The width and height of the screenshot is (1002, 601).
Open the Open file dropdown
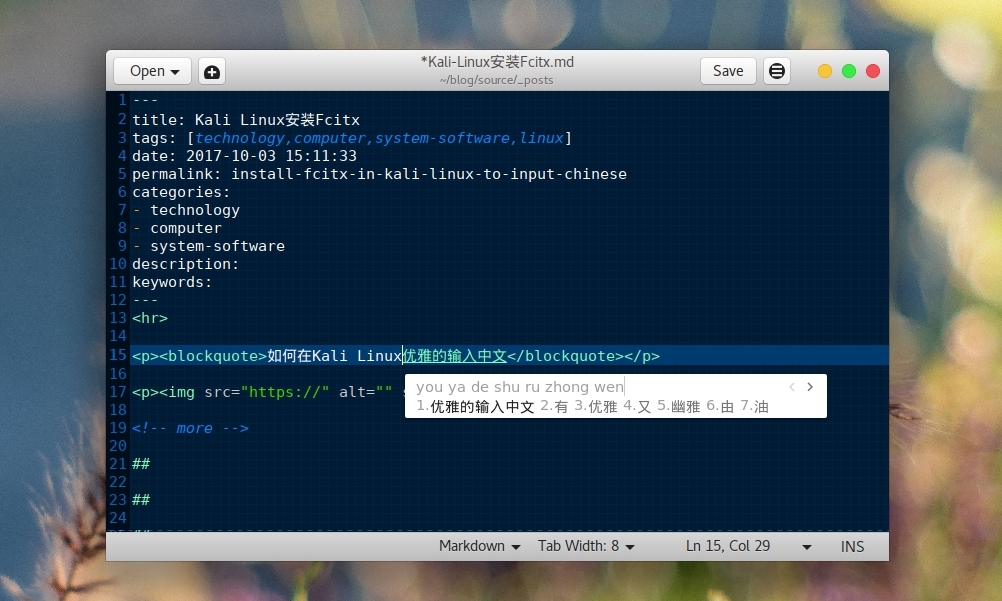152,71
